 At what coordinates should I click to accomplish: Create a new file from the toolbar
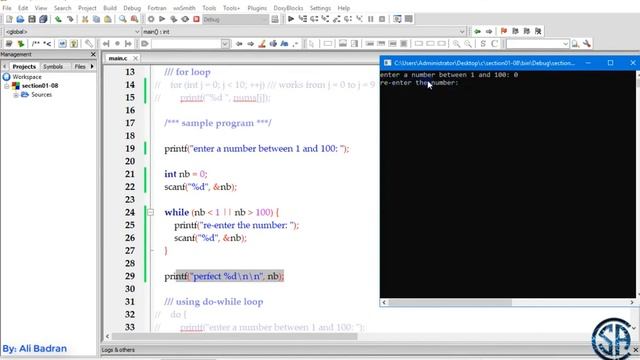point(9,19)
